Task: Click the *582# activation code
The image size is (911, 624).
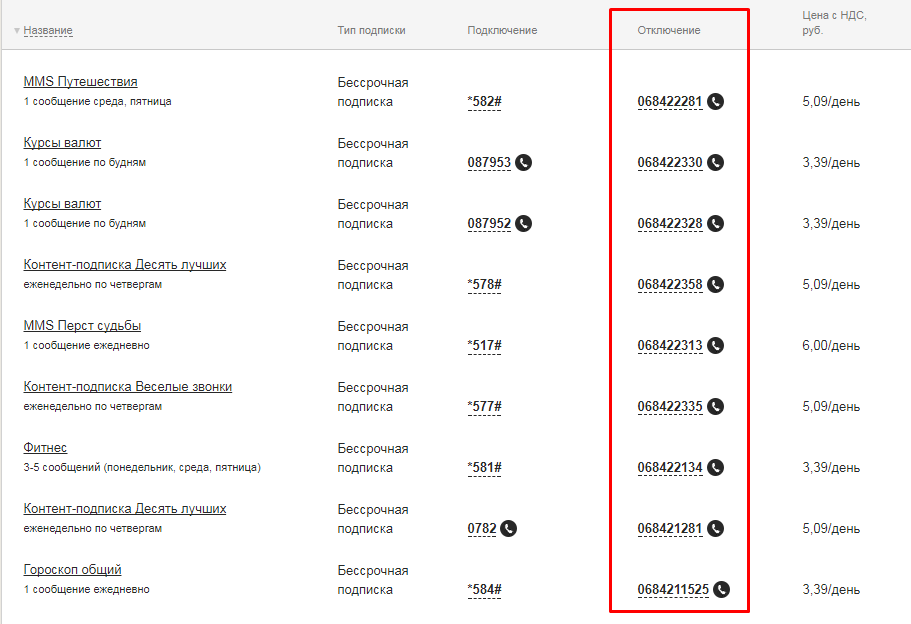Action: 484,101
